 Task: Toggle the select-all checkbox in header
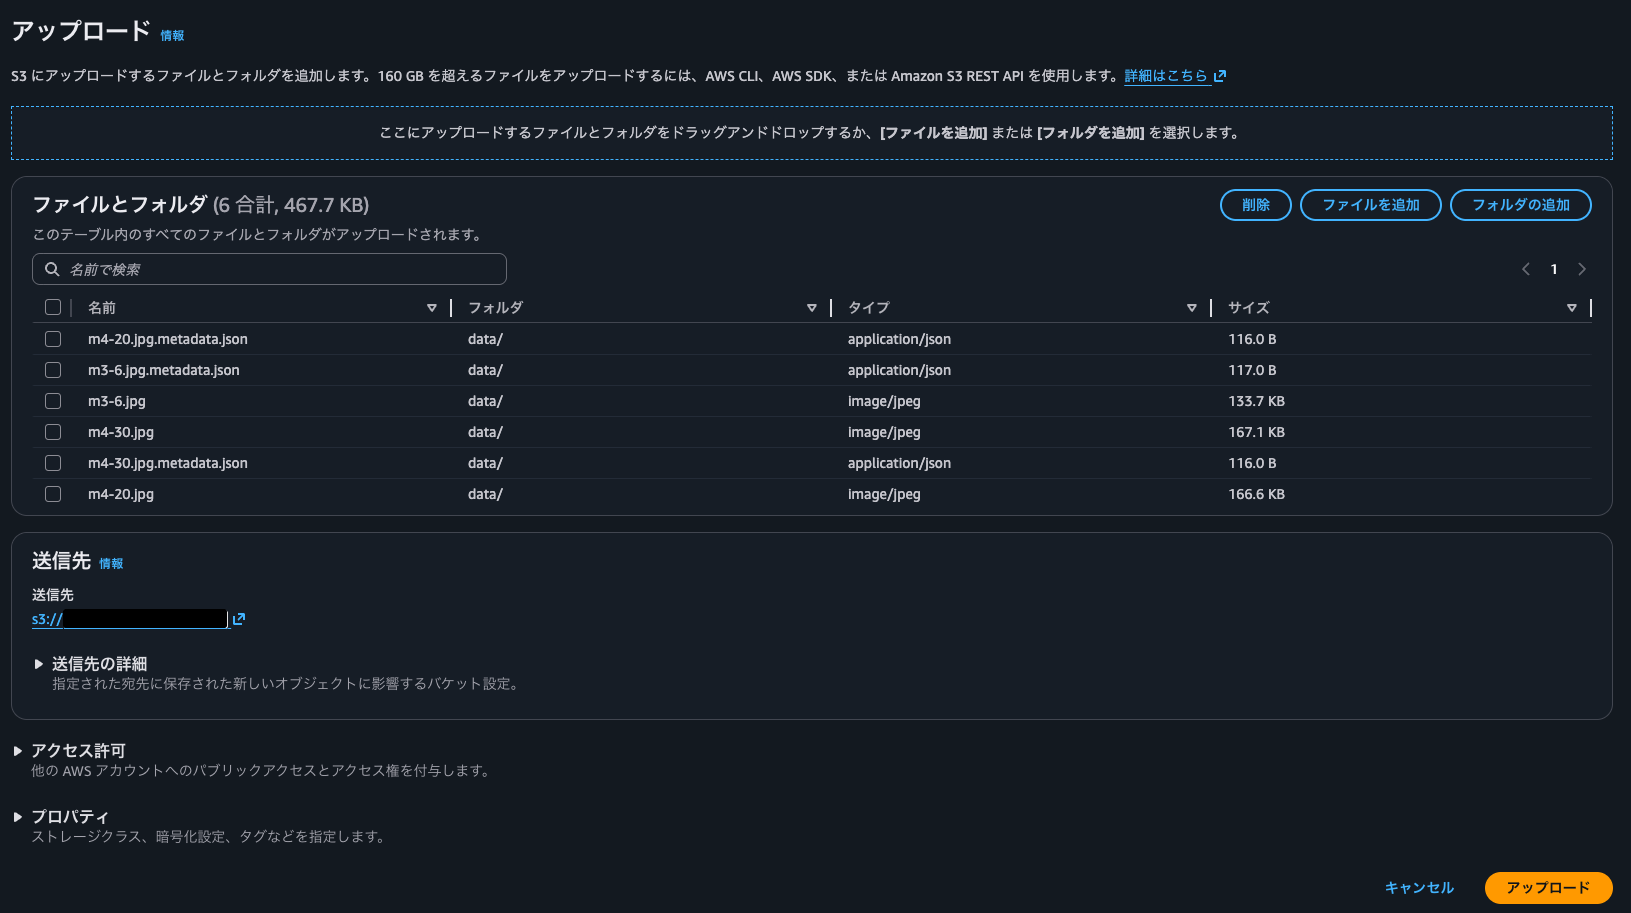point(53,307)
